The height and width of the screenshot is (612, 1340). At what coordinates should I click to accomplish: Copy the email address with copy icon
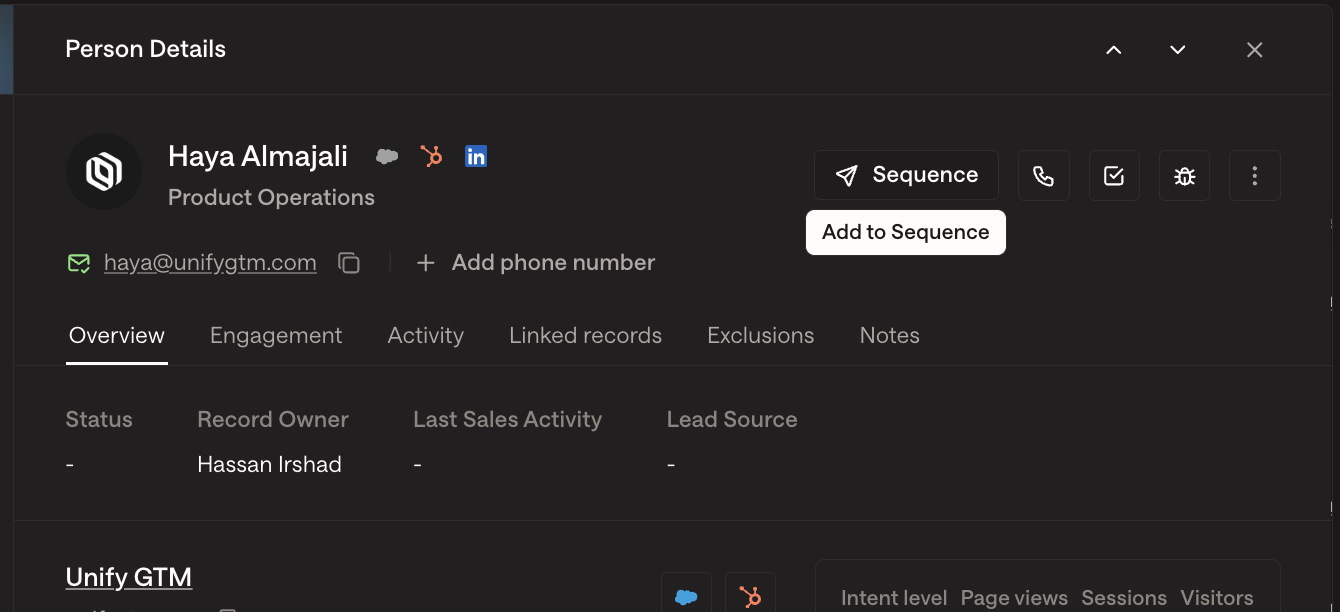click(x=348, y=263)
